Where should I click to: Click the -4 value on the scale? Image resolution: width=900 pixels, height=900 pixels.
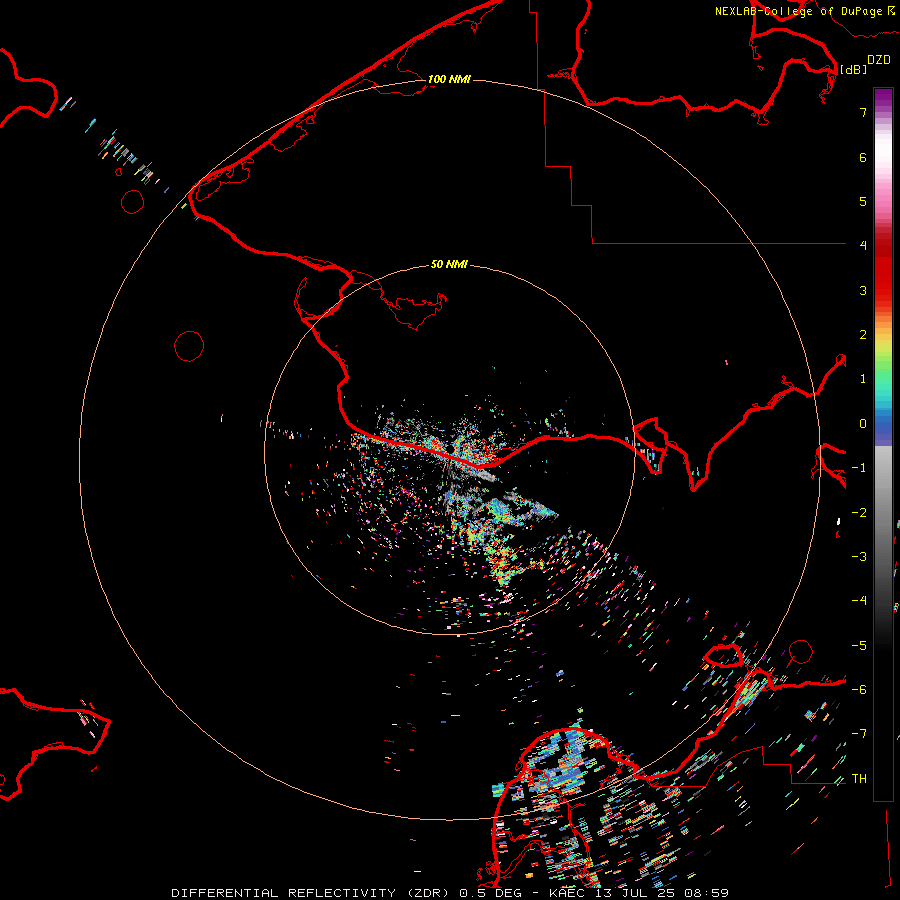click(859, 600)
